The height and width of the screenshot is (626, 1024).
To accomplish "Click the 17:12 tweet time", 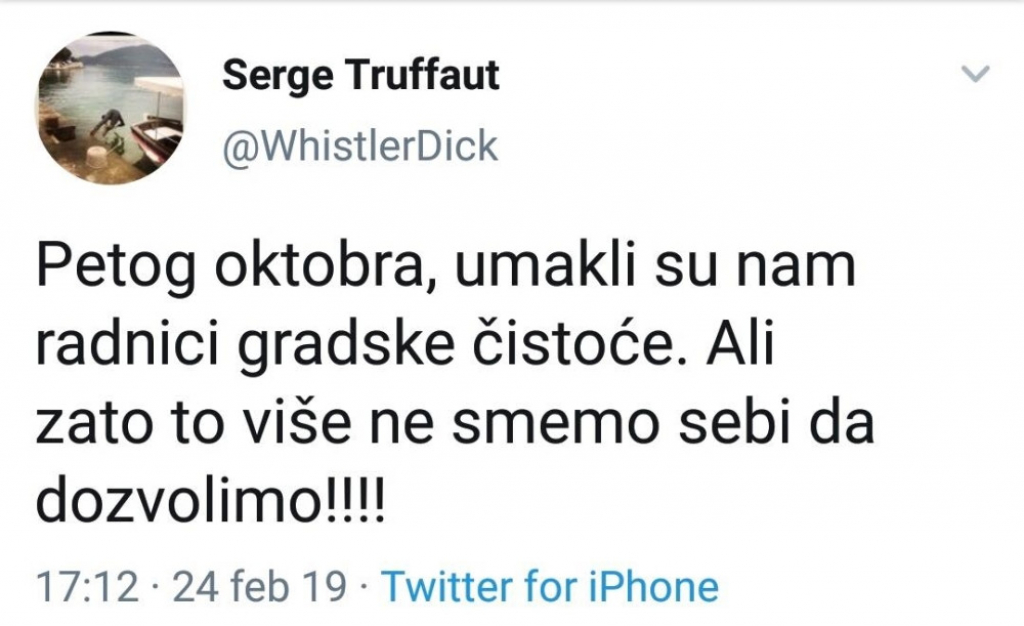I will (86, 586).
